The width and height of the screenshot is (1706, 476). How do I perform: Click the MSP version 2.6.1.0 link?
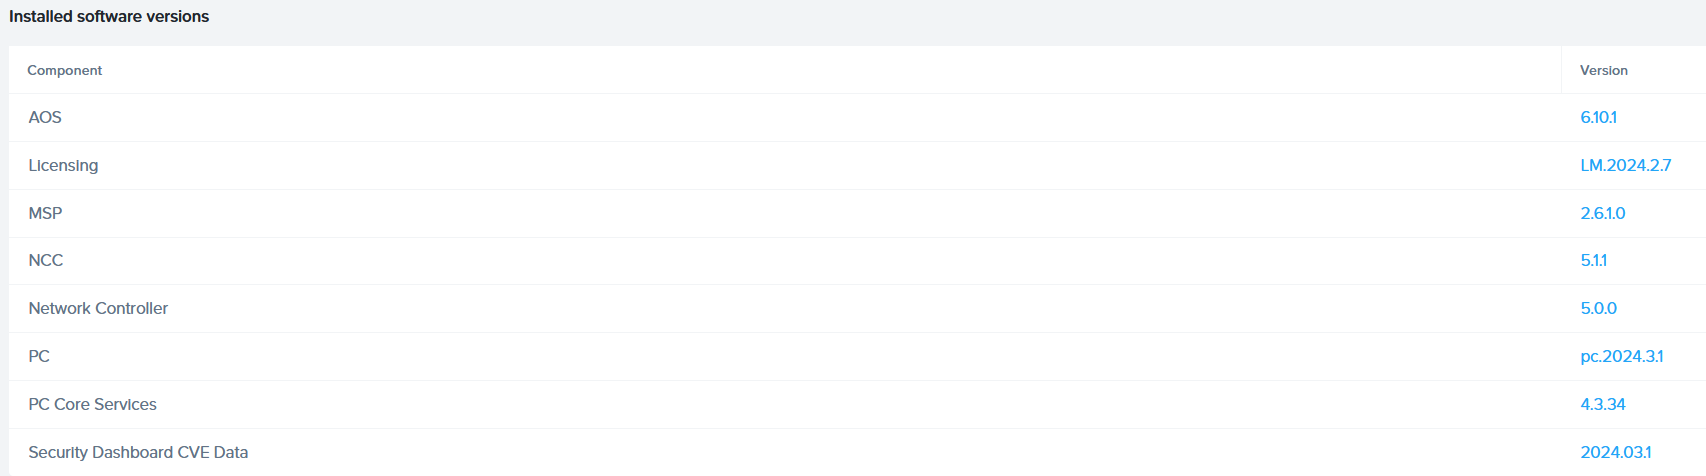point(1602,213)
